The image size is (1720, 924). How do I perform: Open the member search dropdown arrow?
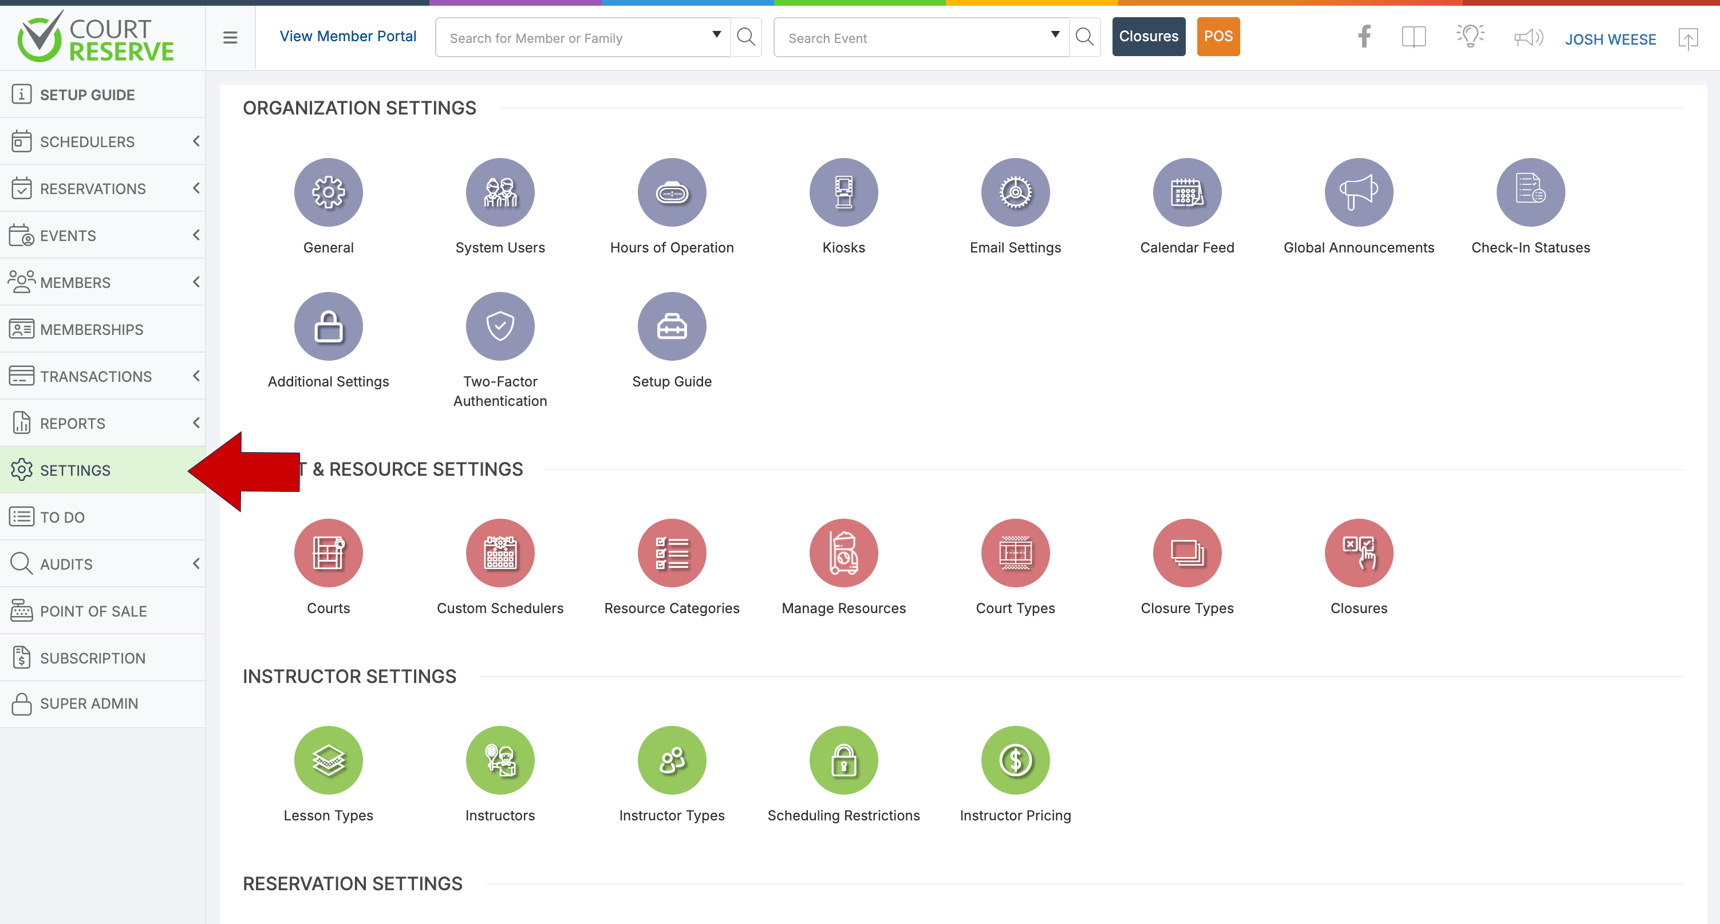(x=716, y=35)
